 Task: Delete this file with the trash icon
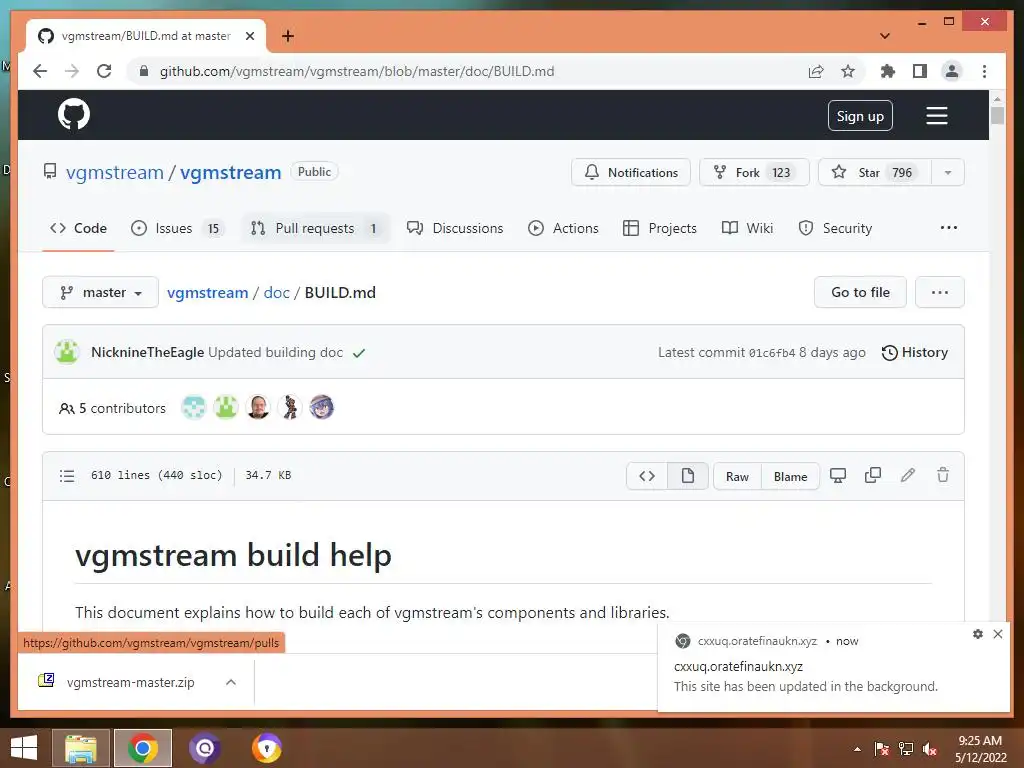(942, 475)
